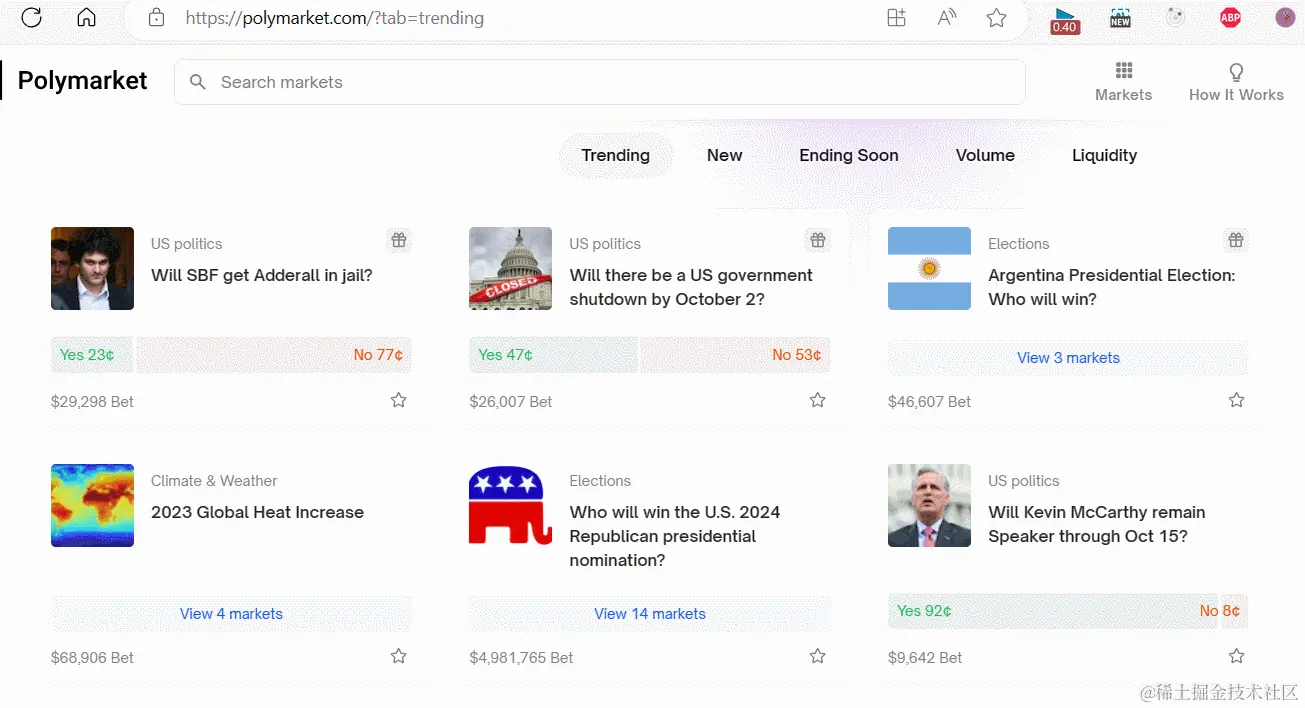Click the $26,007 Bet amount text
This screenshot has height=708, width=1305.
click(510, 402)
